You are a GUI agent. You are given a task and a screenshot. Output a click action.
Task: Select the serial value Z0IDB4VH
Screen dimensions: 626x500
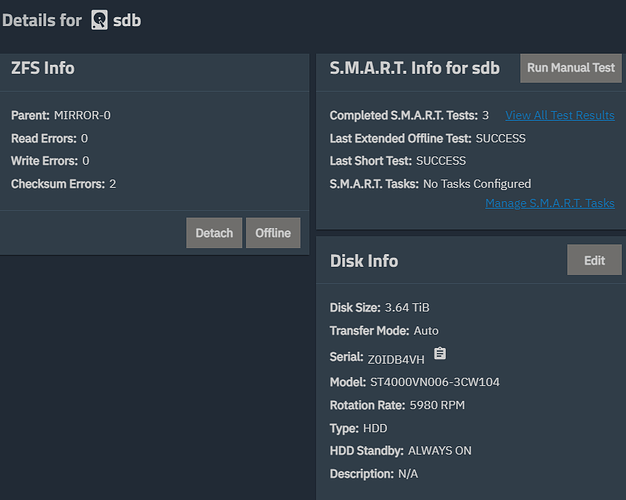396,359
